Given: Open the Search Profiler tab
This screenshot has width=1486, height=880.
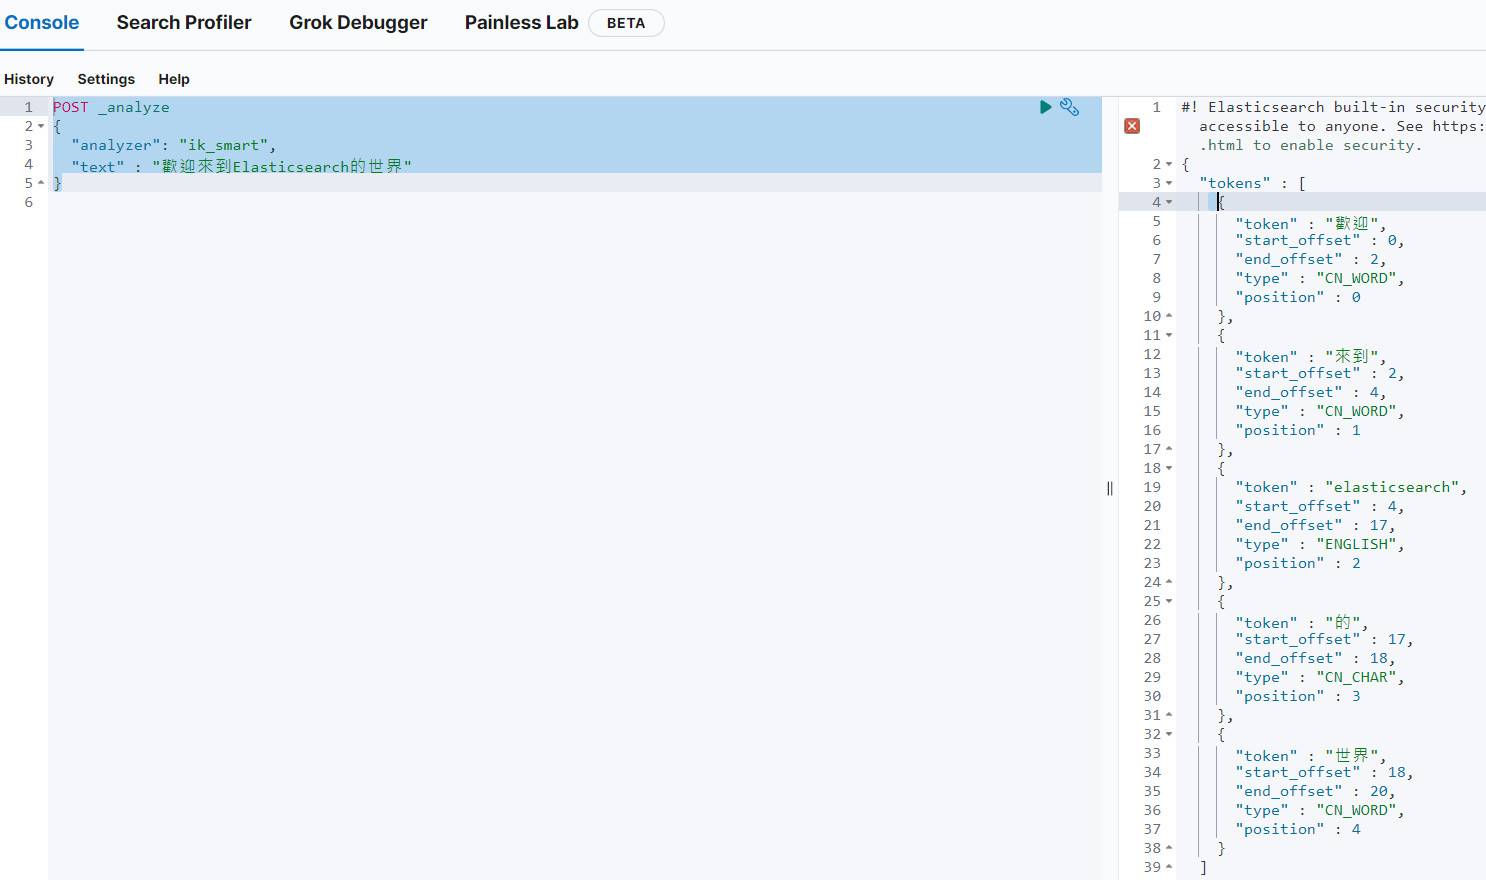Looking at the screenshot, I should [184, 22].
